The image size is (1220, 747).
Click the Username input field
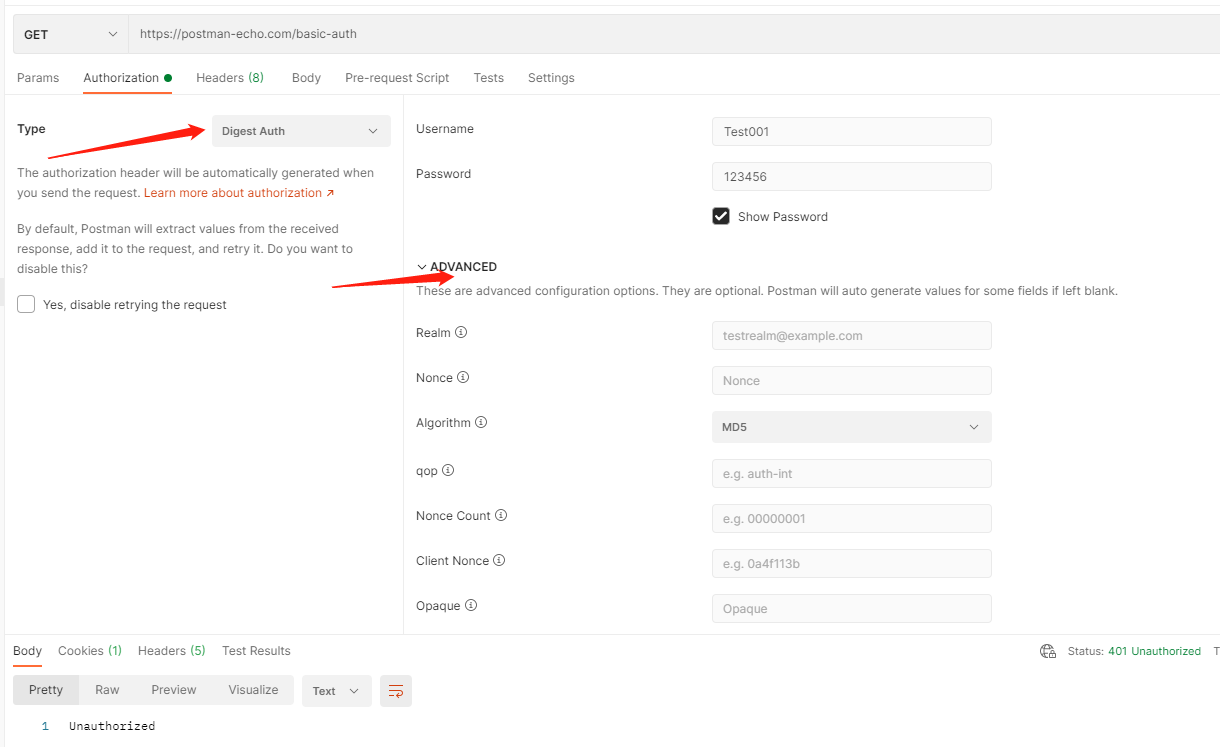coord(851,131)
